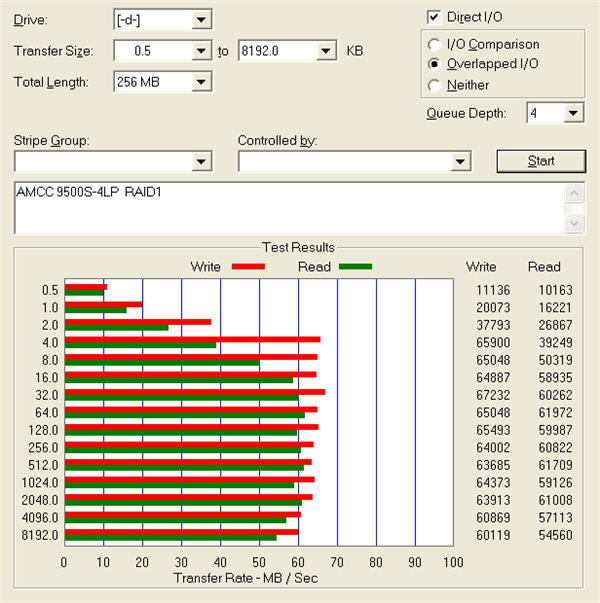Expand the Controlled by dropdown
This screenshot has height=603, width=600.
click(355, 162)
